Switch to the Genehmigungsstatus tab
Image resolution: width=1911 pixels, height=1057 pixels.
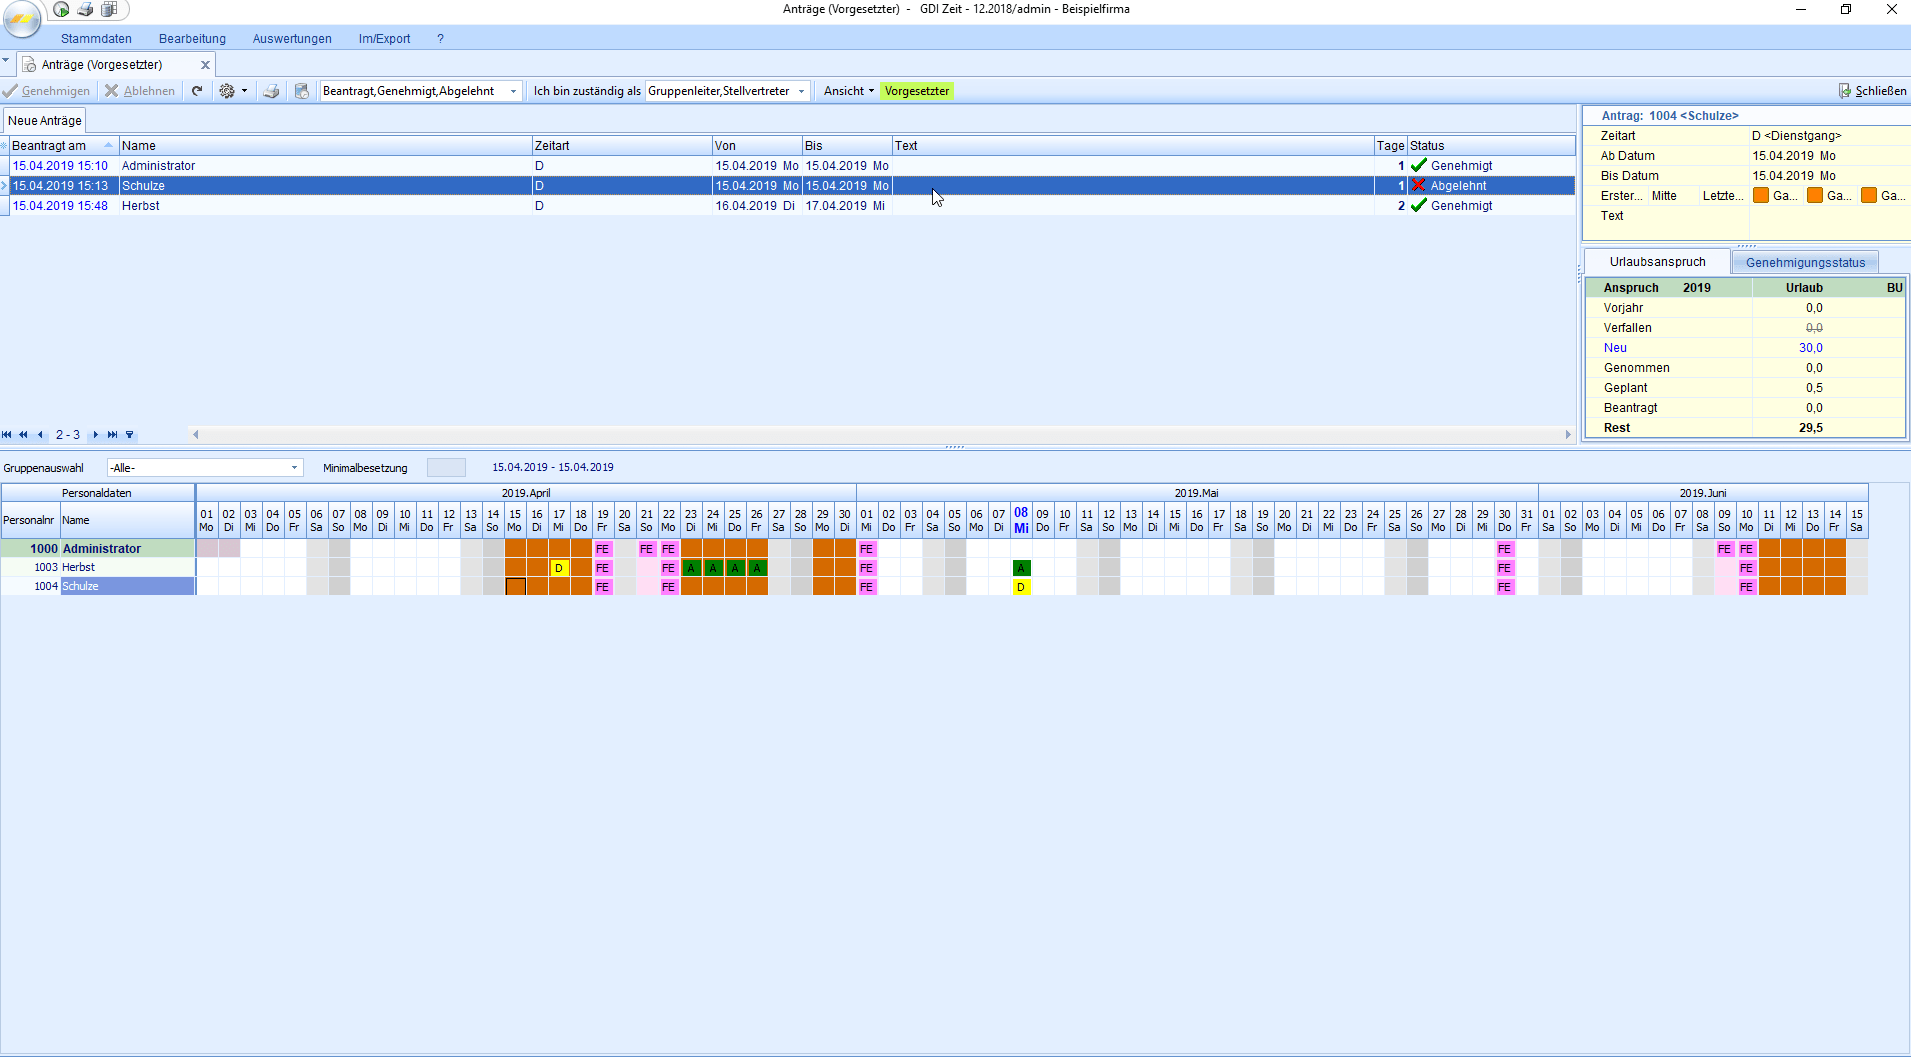click(1805, 263)
